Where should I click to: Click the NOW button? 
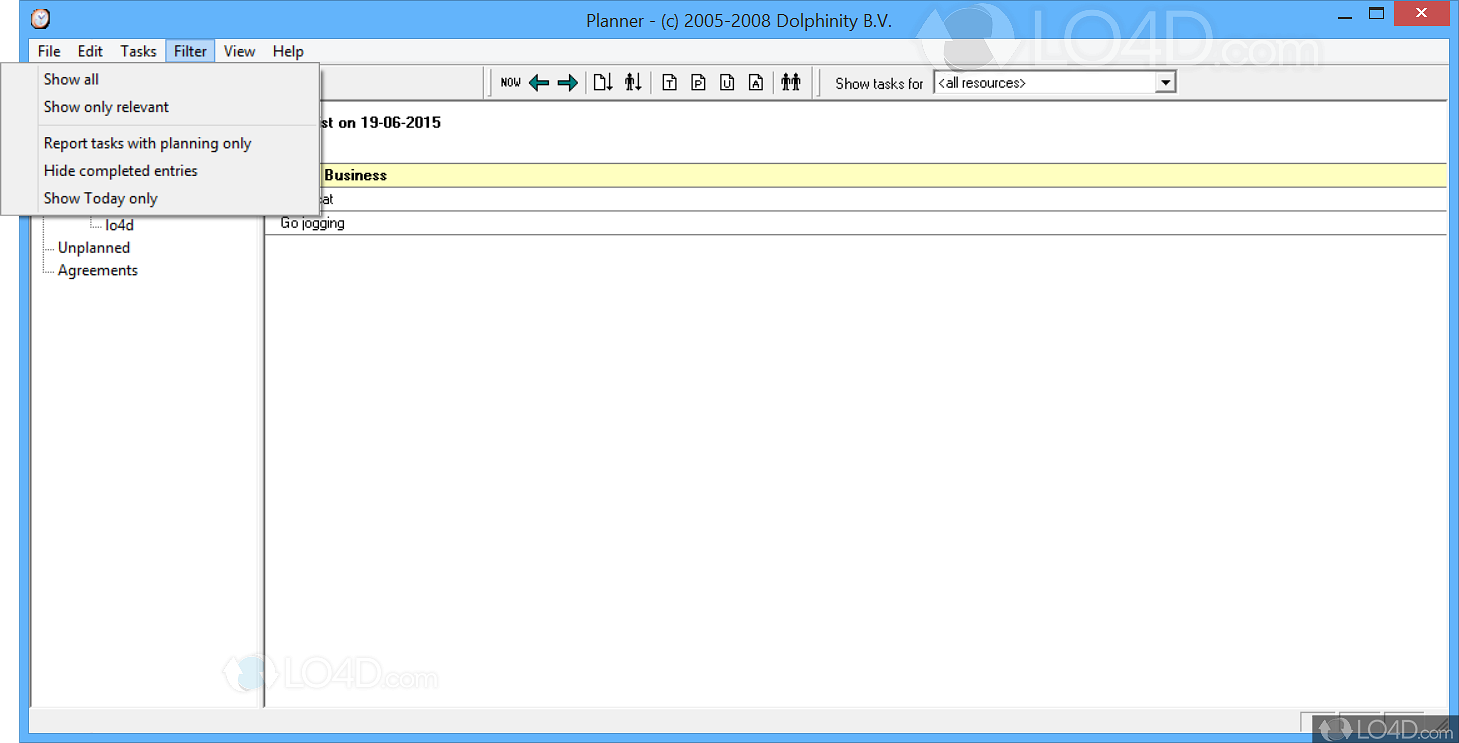(x=511, y=83)
